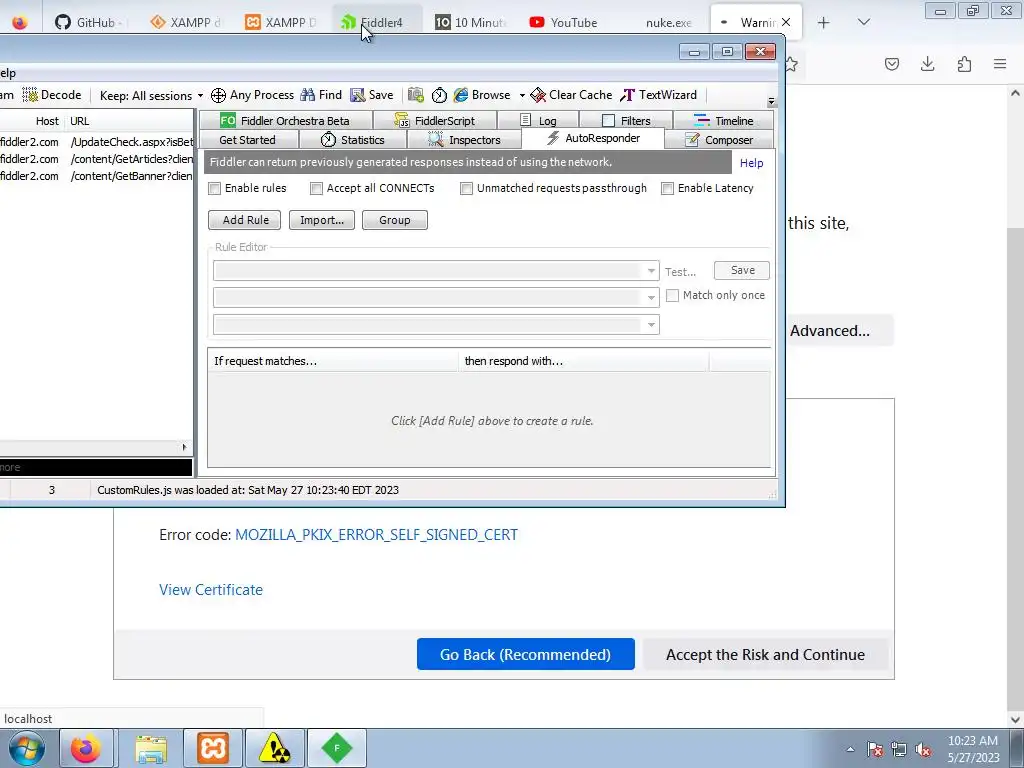The width and height of the screenshot is (1024, 768).
Task: Toggle the Filters tab checkbox
Action: [x=609, y=121]
